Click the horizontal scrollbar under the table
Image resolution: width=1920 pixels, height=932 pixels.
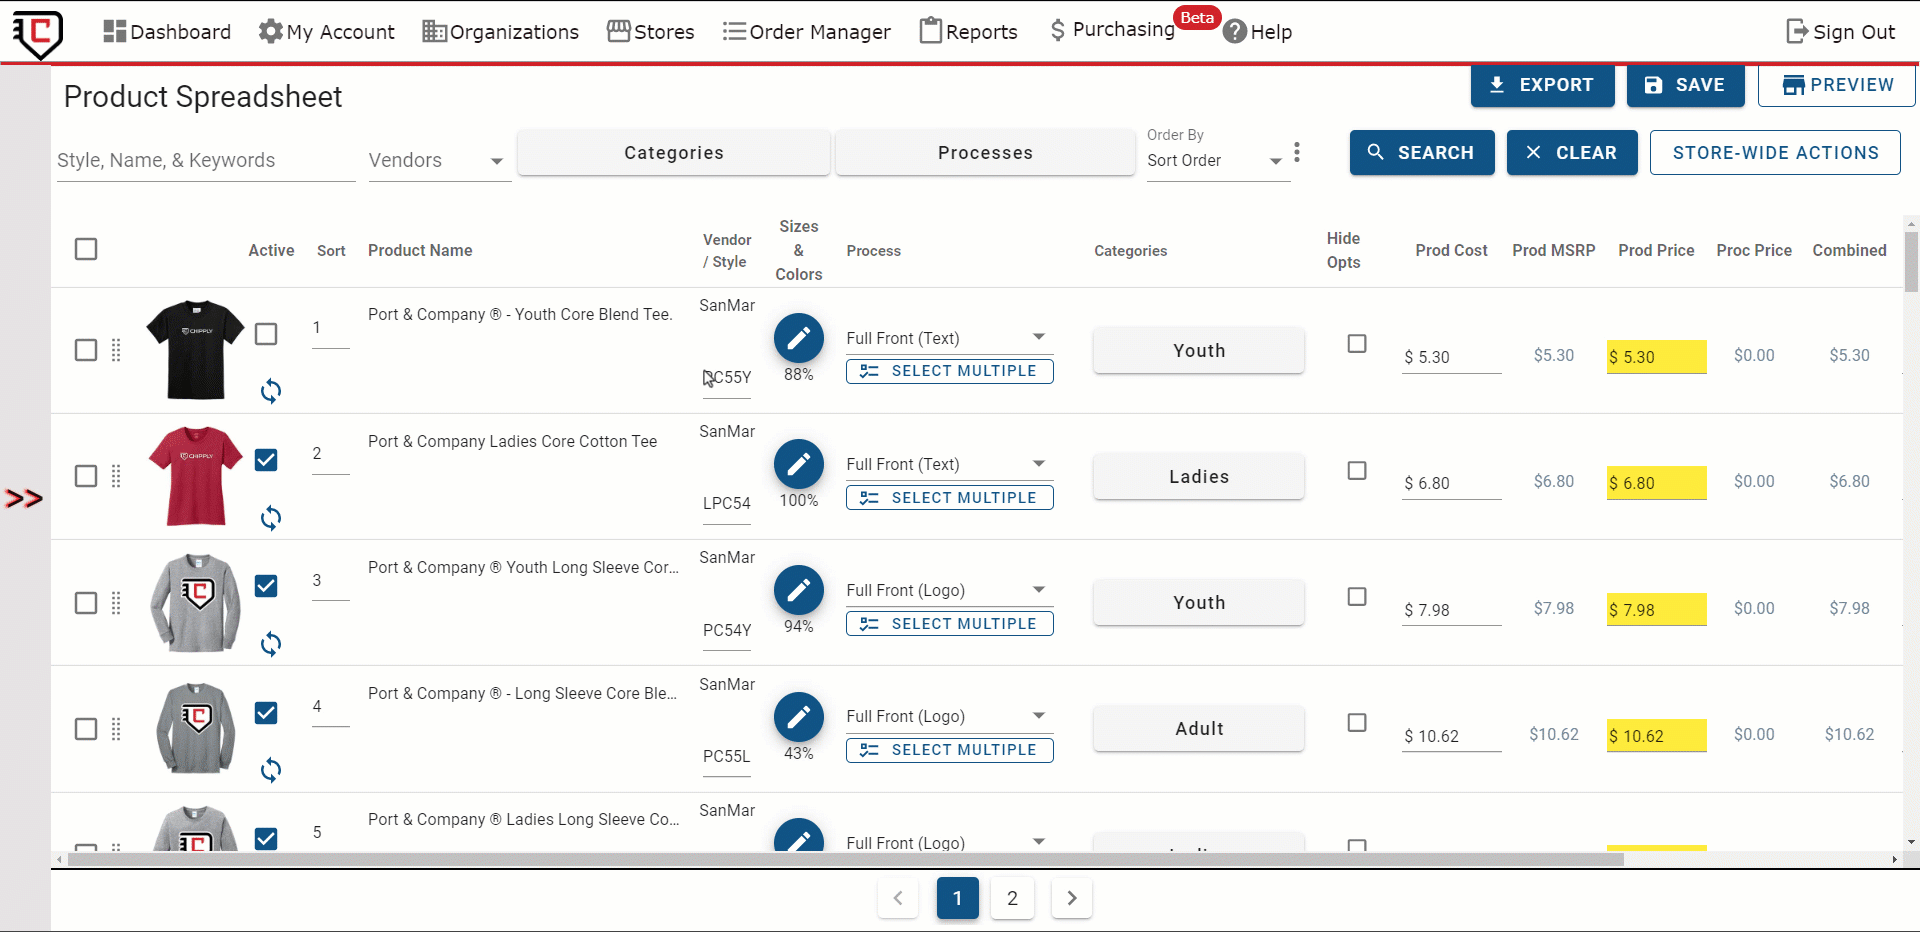tap(845, 860)
